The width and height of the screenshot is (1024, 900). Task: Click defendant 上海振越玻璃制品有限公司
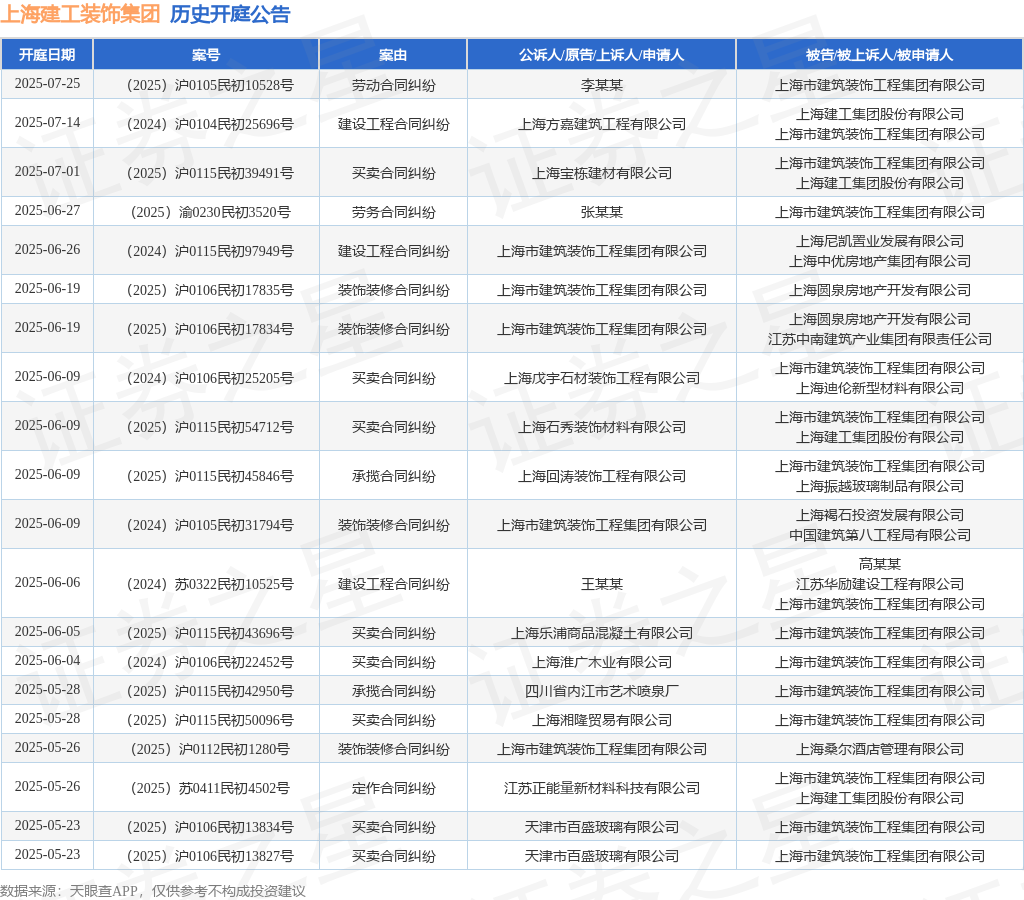(x=880, y=486)
